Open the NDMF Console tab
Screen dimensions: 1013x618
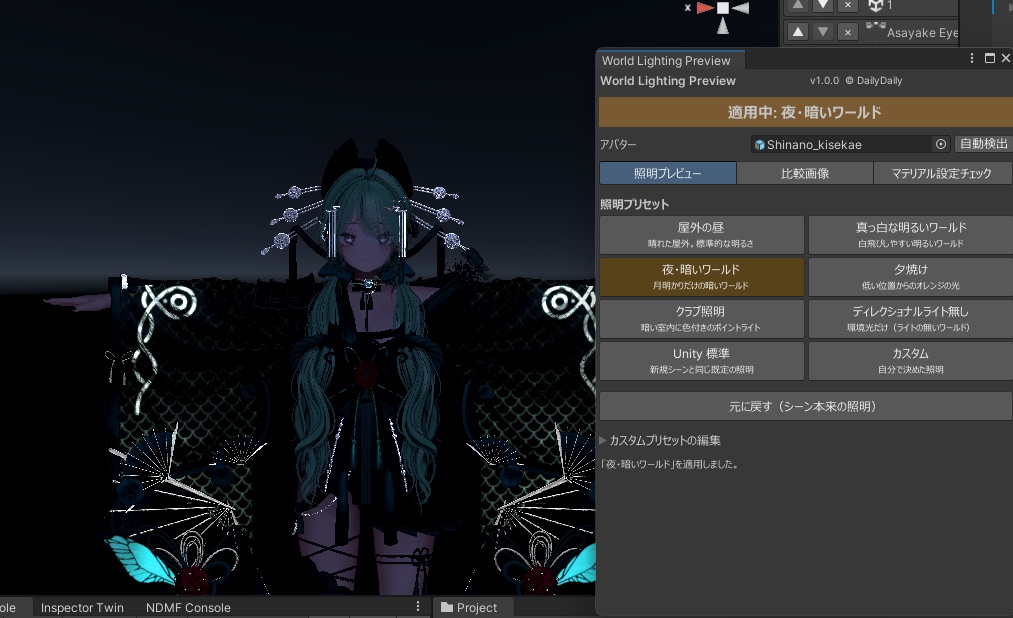(188, 608)
